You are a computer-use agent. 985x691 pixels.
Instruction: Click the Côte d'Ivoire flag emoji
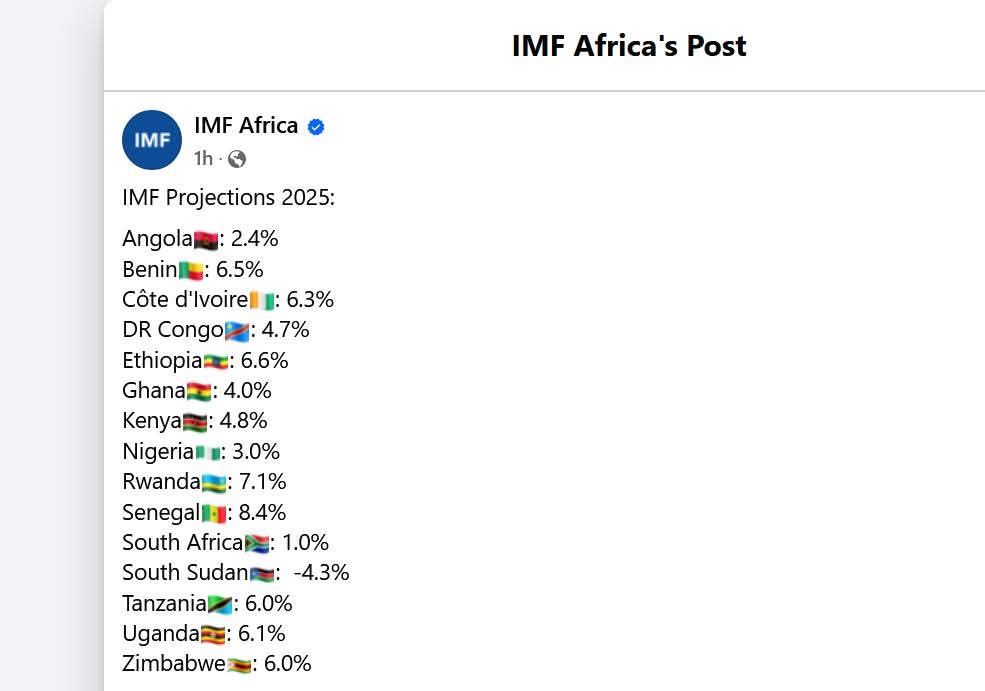(x=261, y=301)
